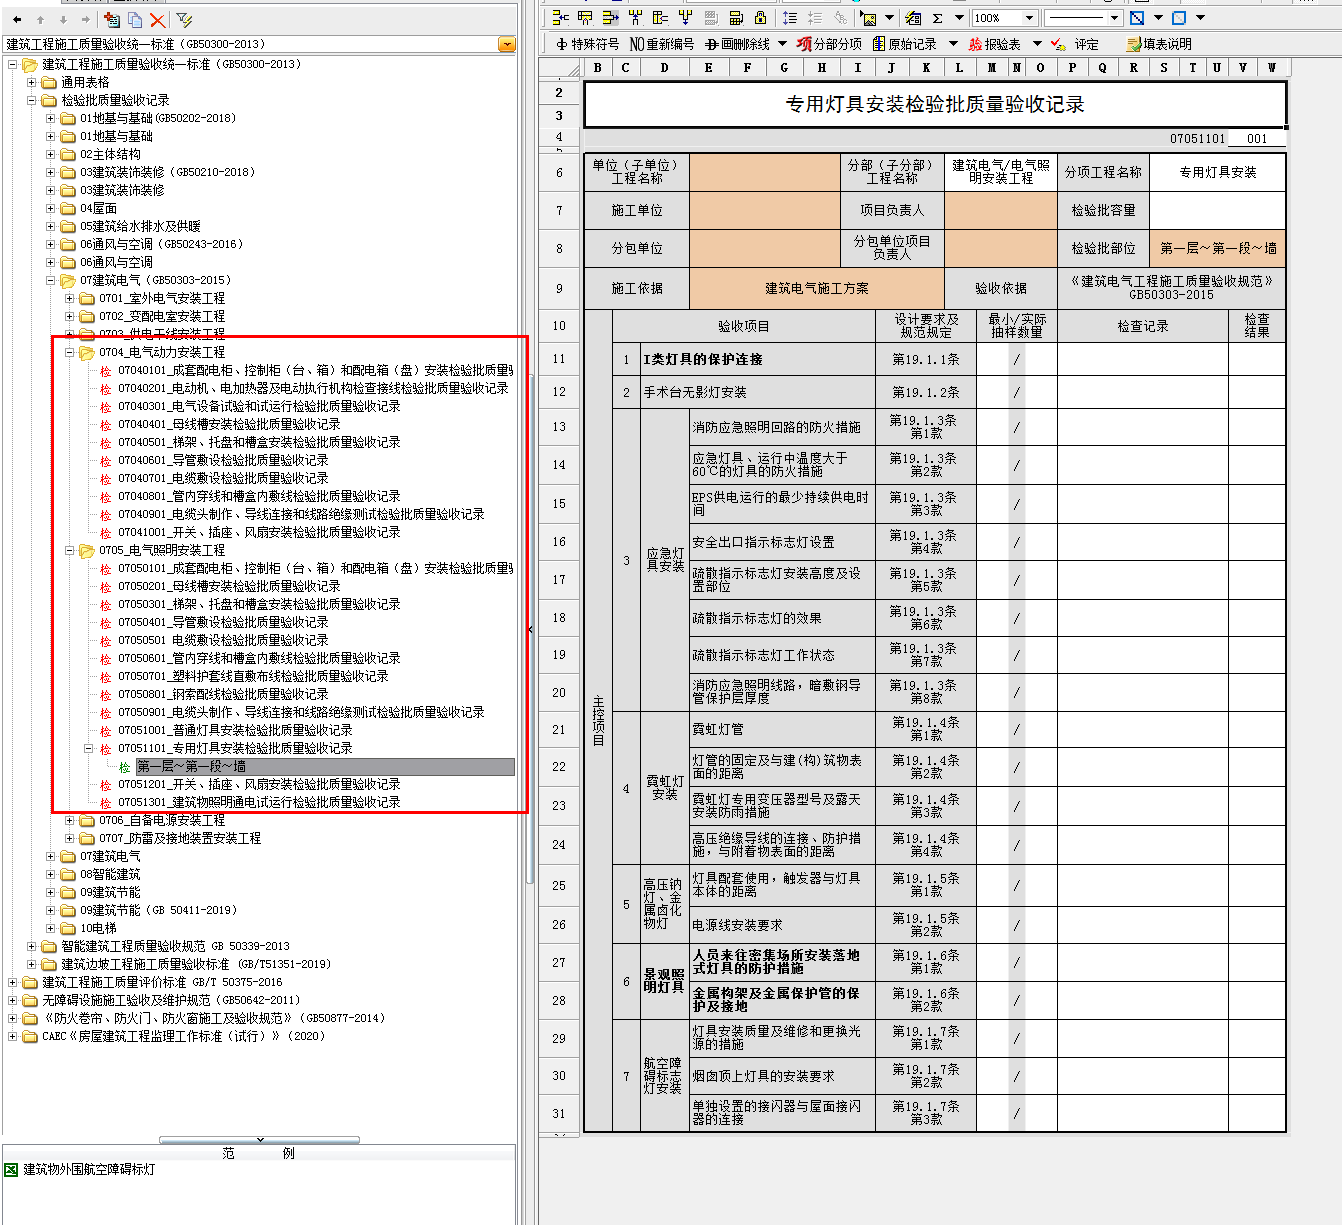
Task: Click the cell border style icon
Action: [x=1137, y=18]
